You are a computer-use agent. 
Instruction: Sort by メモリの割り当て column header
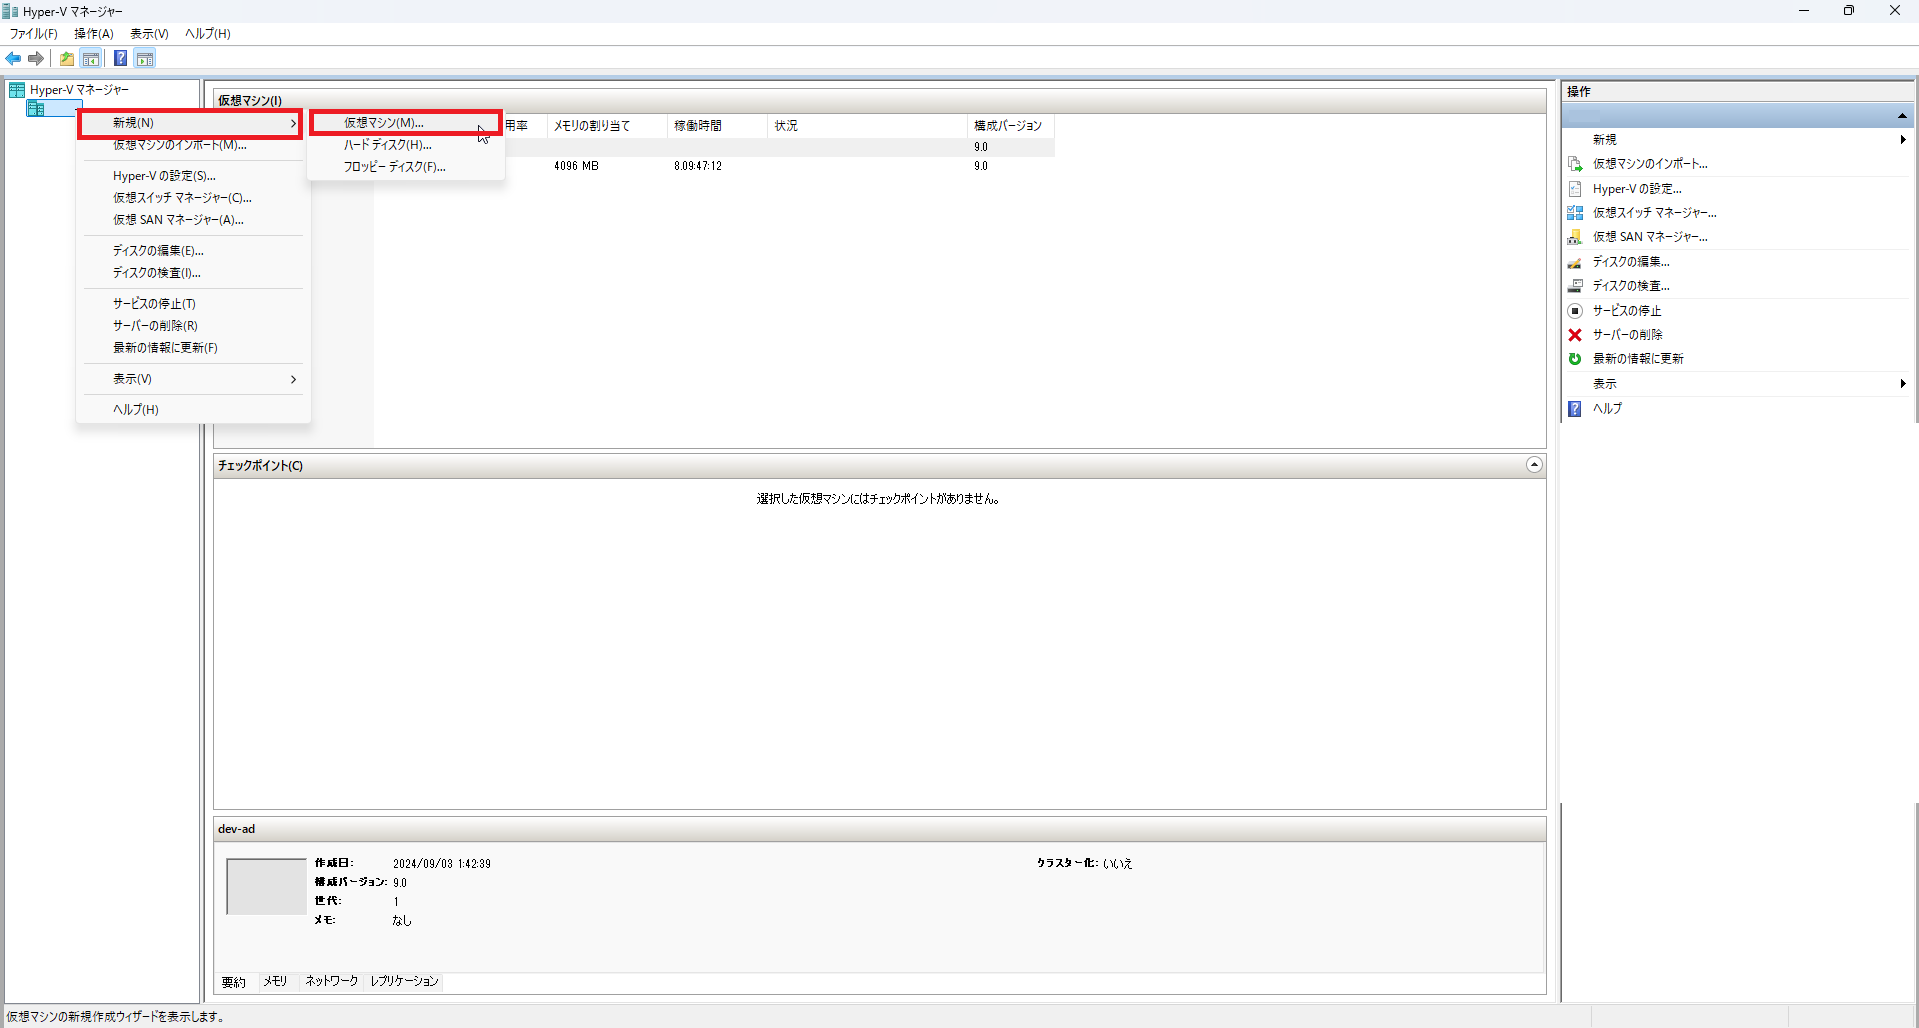pos(608,126)
